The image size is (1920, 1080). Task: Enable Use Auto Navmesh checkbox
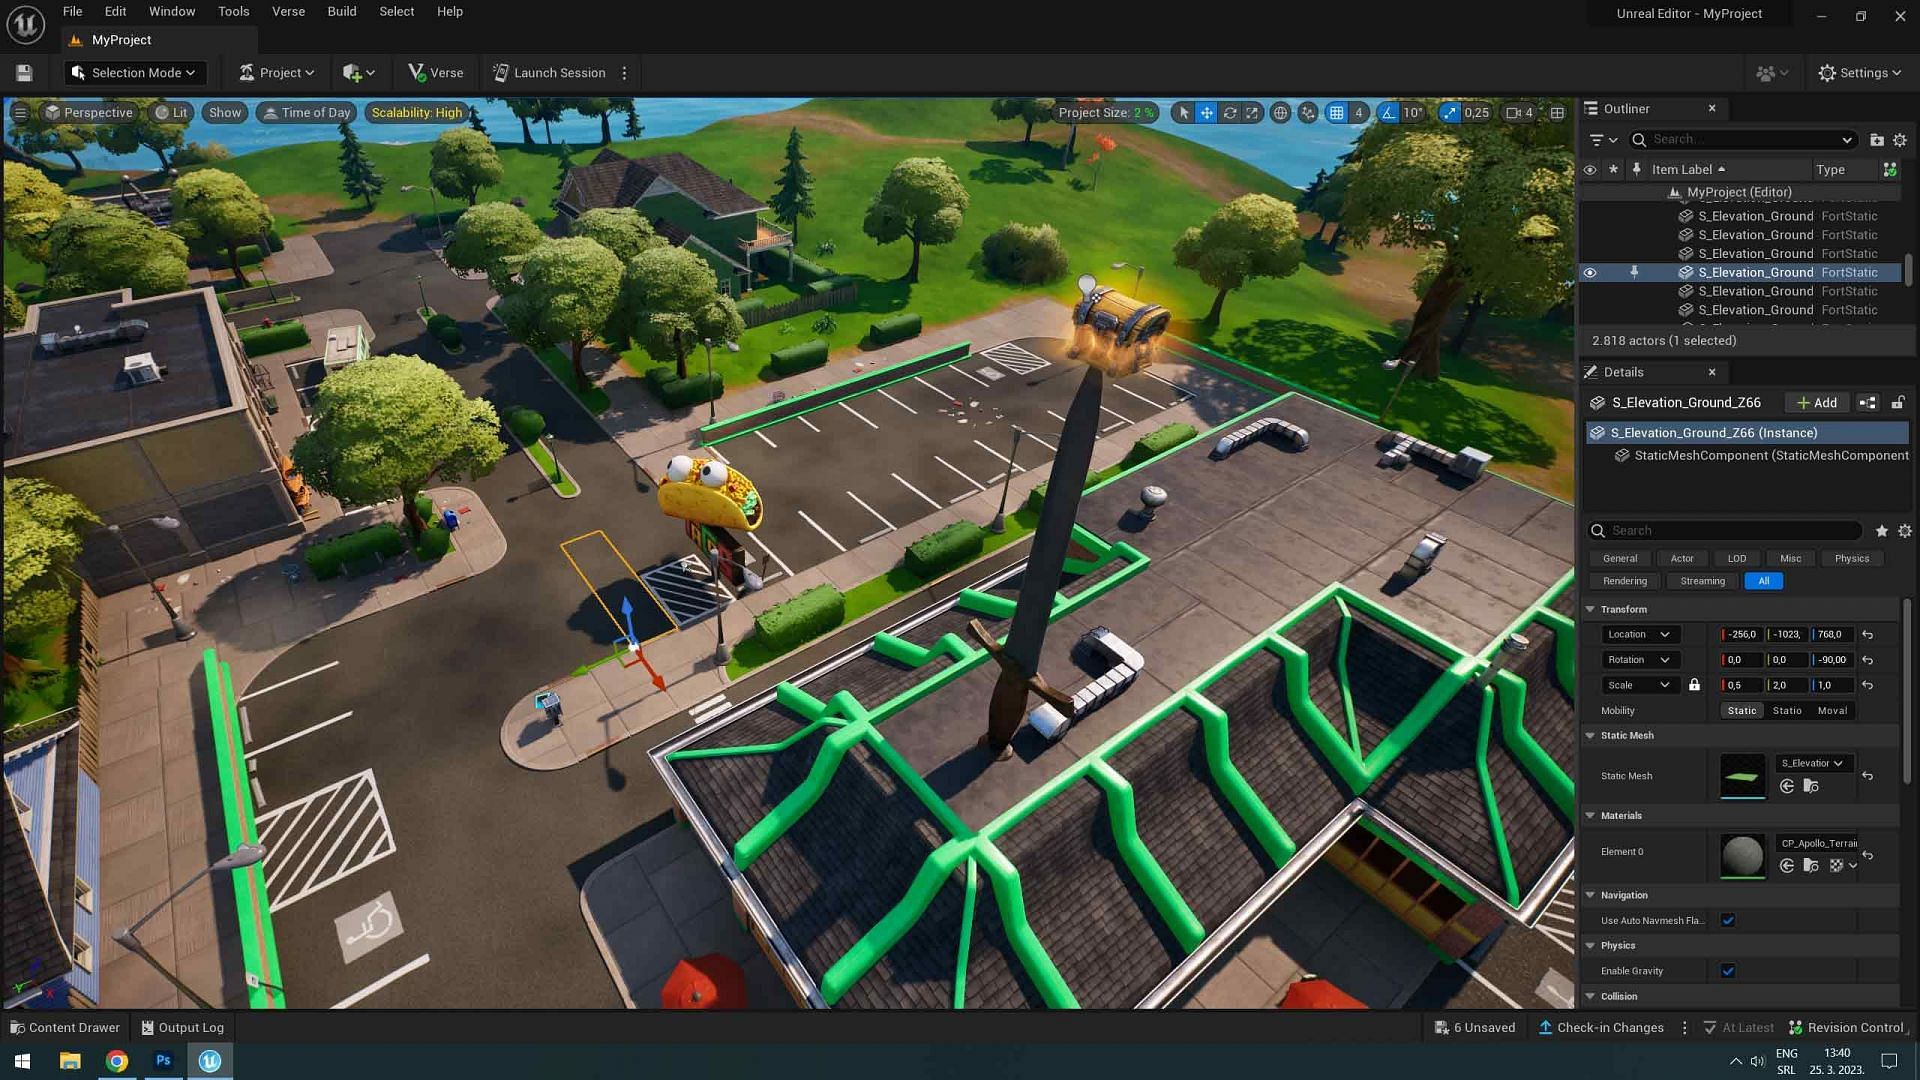coord(1727,919)
